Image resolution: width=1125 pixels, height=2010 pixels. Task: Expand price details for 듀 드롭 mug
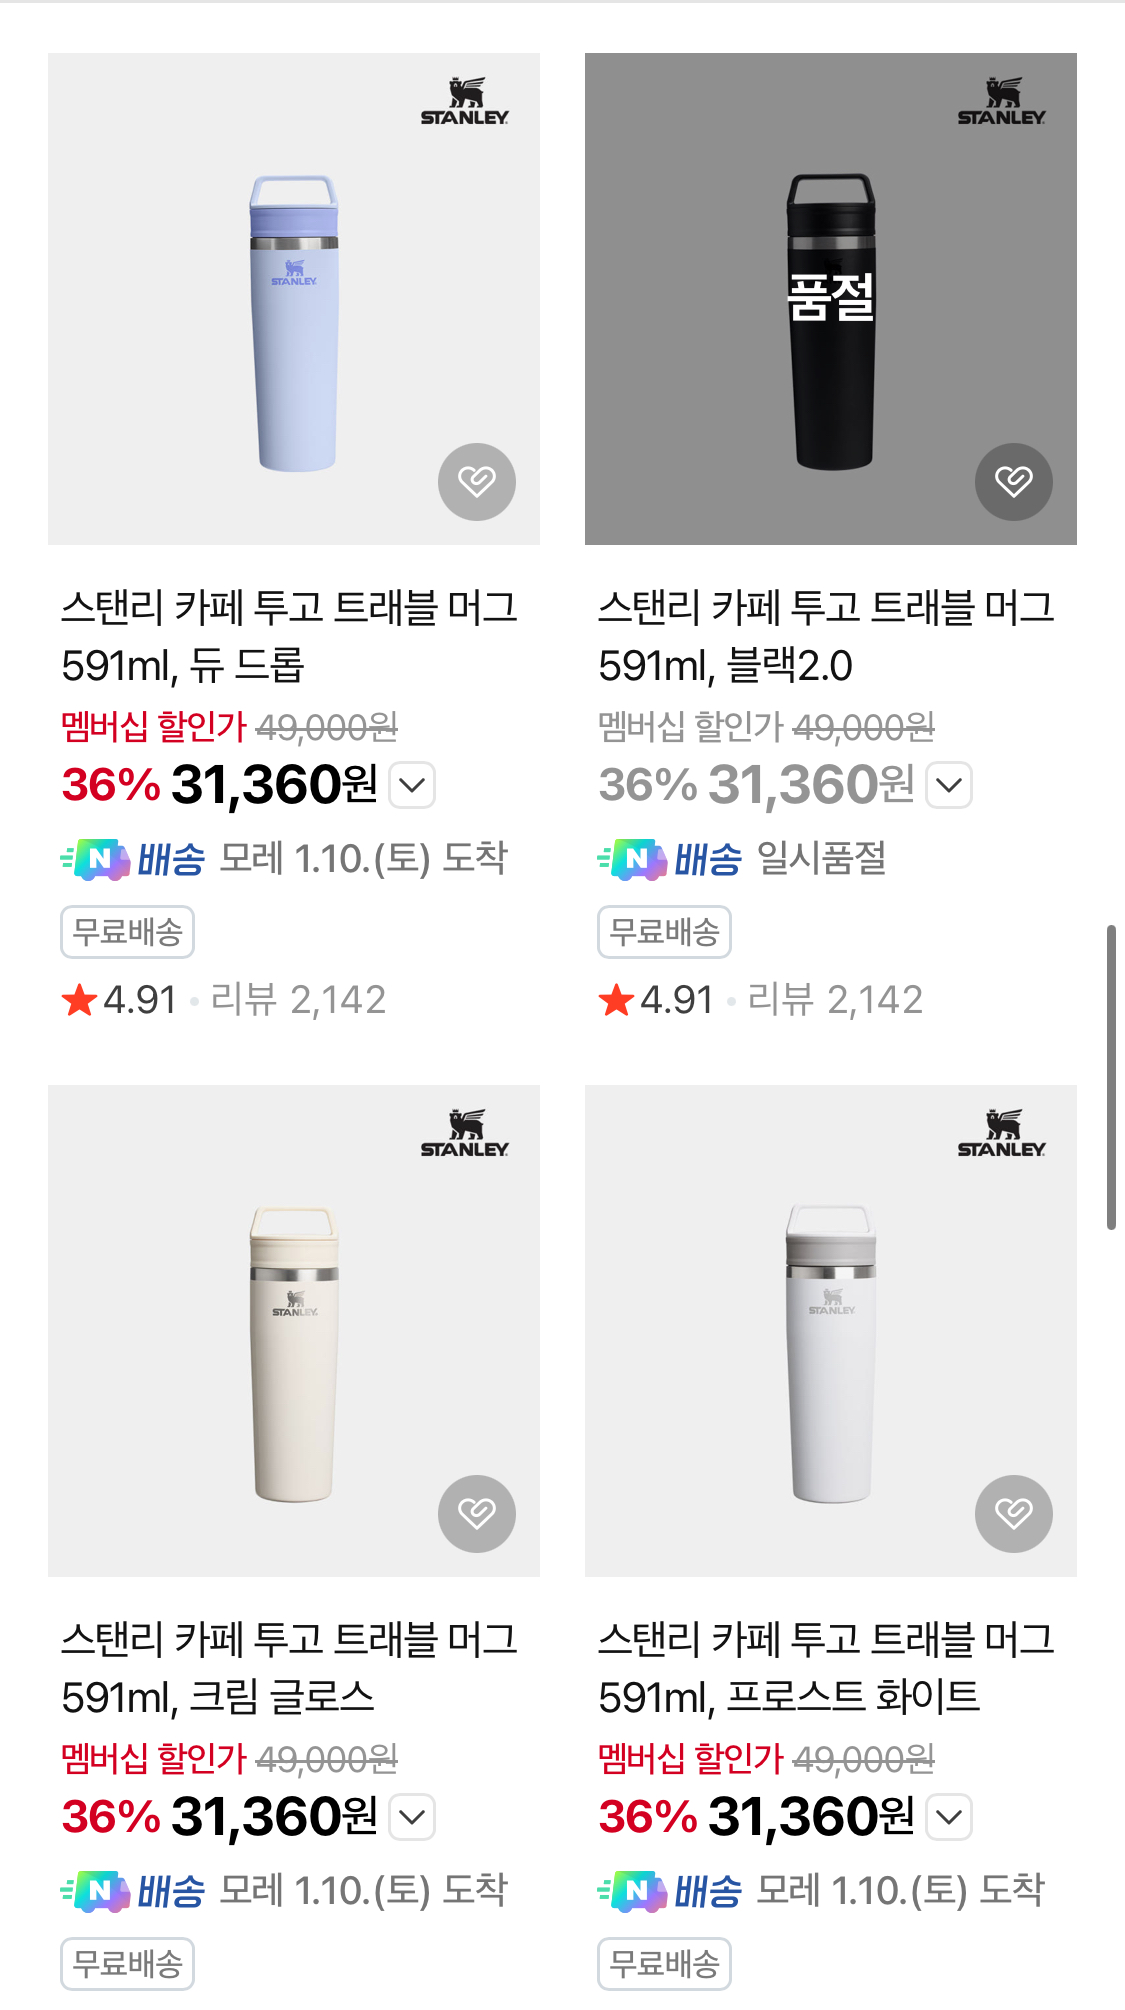412,785
